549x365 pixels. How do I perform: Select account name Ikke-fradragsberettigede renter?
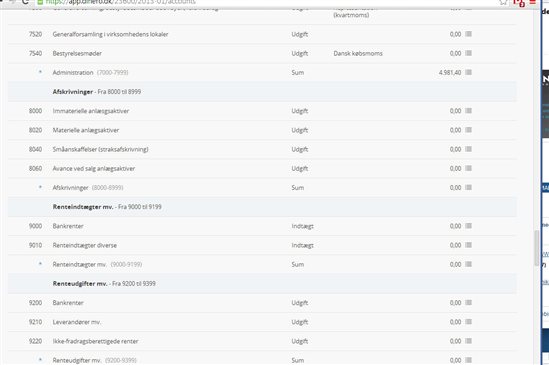click(x=95, y=341)
